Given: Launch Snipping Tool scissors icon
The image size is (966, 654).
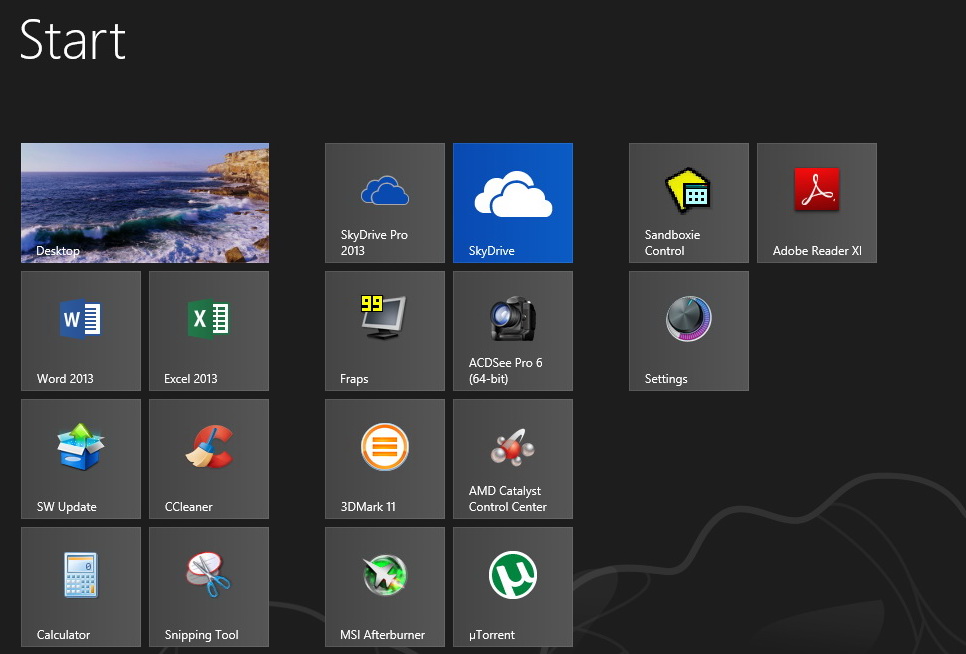Looking at the screenshot, I should coord(209,575).
